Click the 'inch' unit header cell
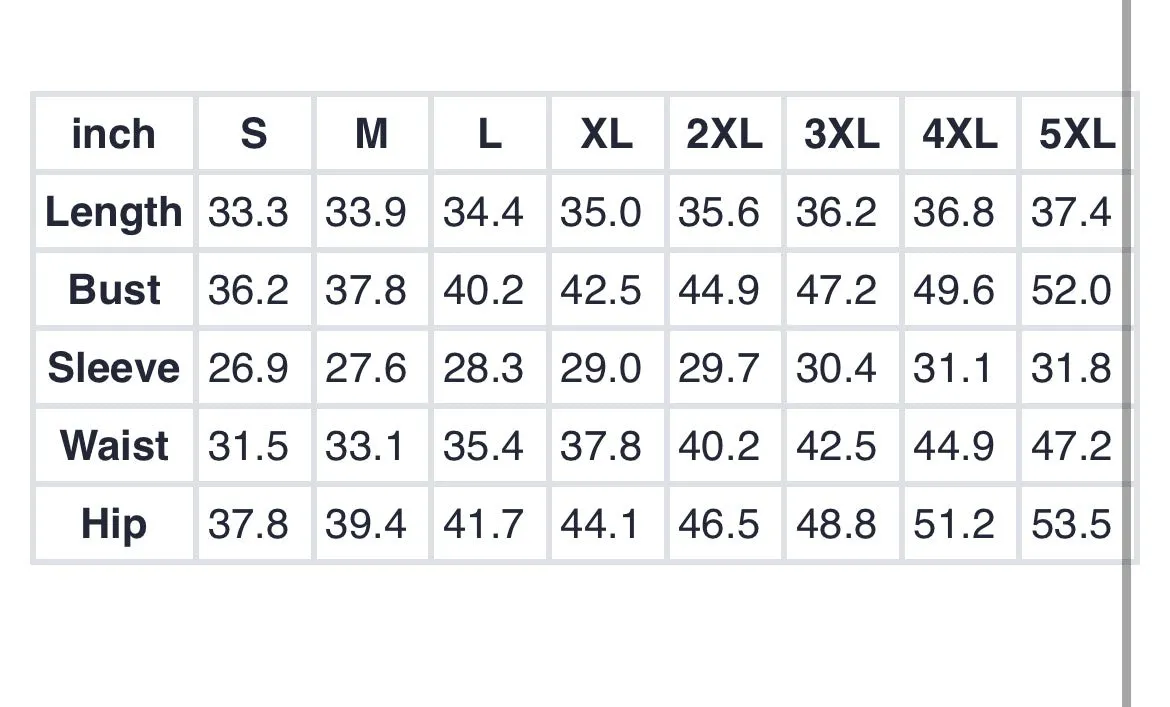This screenshot has height=707, width=1170. 114,133
